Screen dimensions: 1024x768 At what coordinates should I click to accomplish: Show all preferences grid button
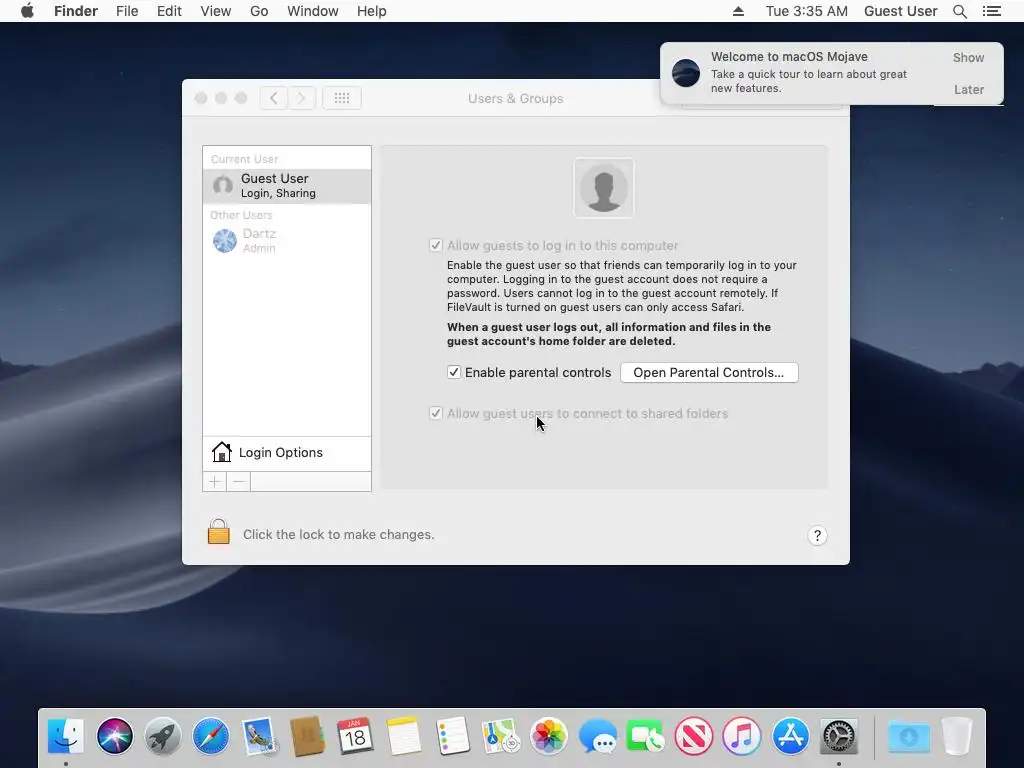coord(342,98)
